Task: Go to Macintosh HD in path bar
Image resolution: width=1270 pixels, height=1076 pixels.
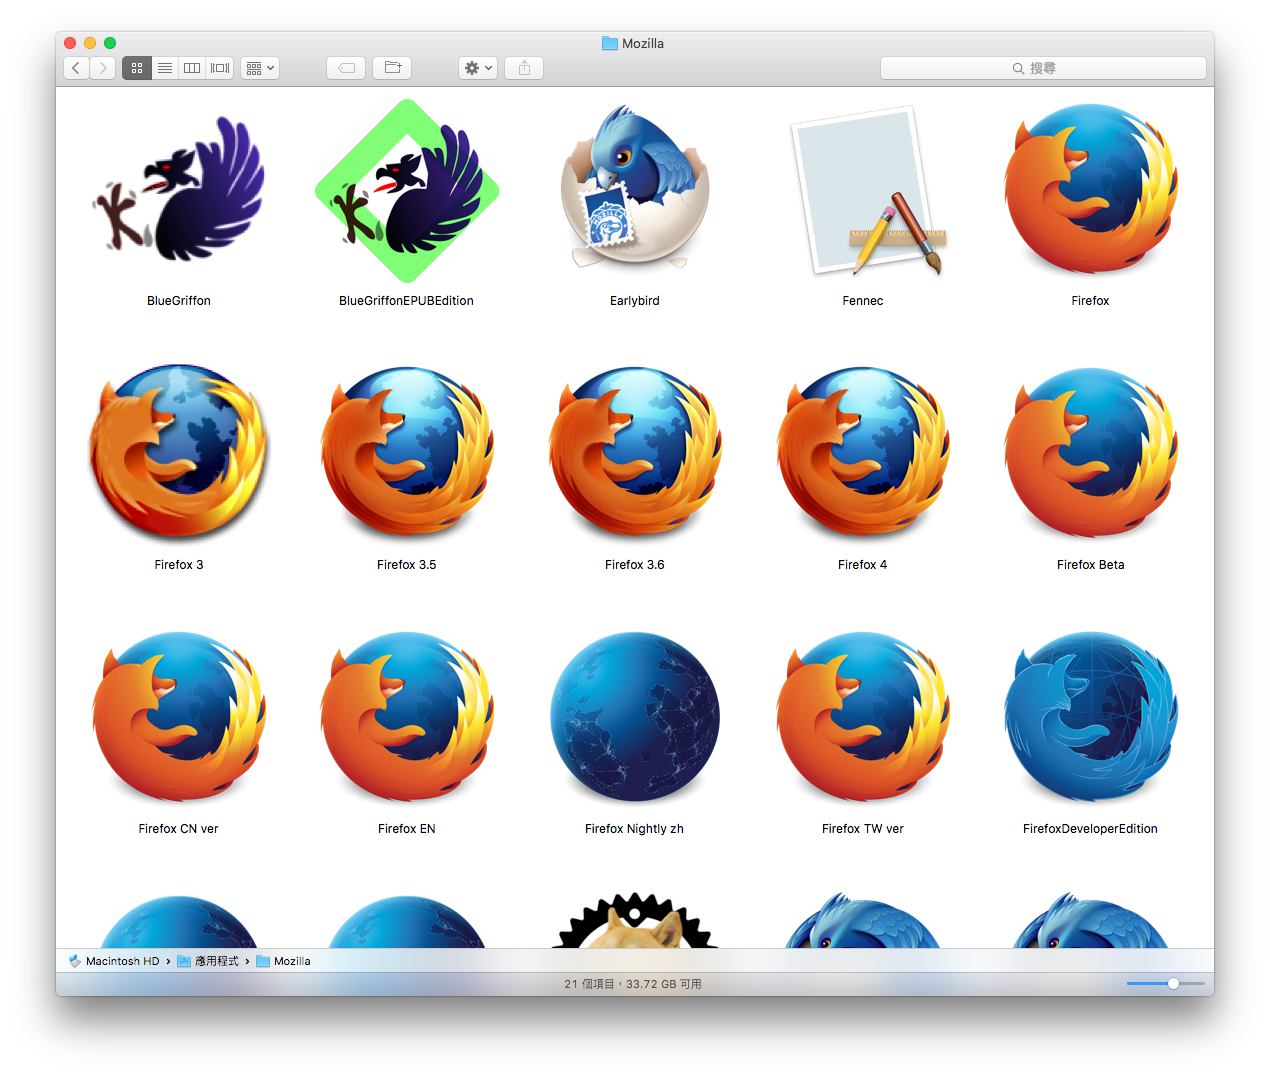Action: (121, 961)
